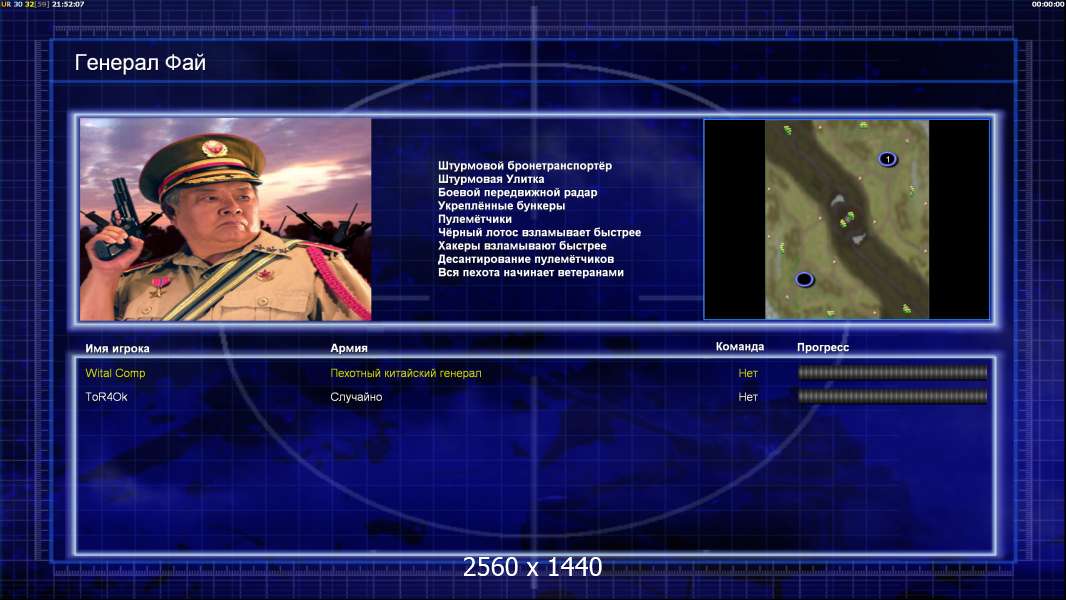Click the 'Прогресс' column header
Image resolution: width=1066 pixels, height=600 pixels.
click(823, 347)
